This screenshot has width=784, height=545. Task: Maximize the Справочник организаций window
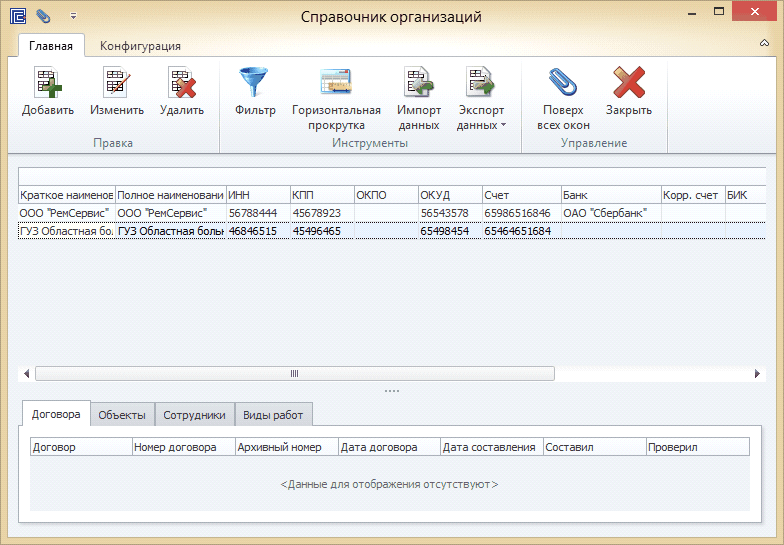coord(719,12)
